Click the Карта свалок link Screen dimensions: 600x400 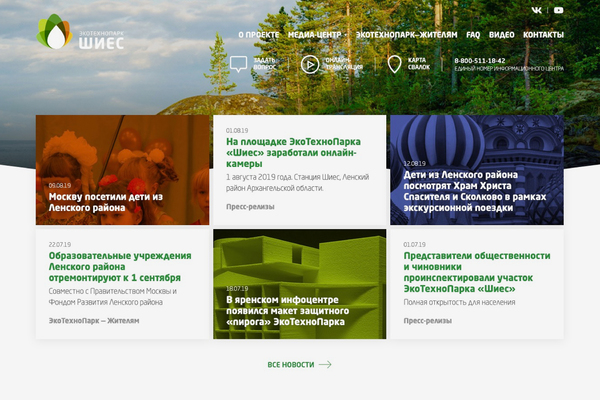click(x=419, y=64)
